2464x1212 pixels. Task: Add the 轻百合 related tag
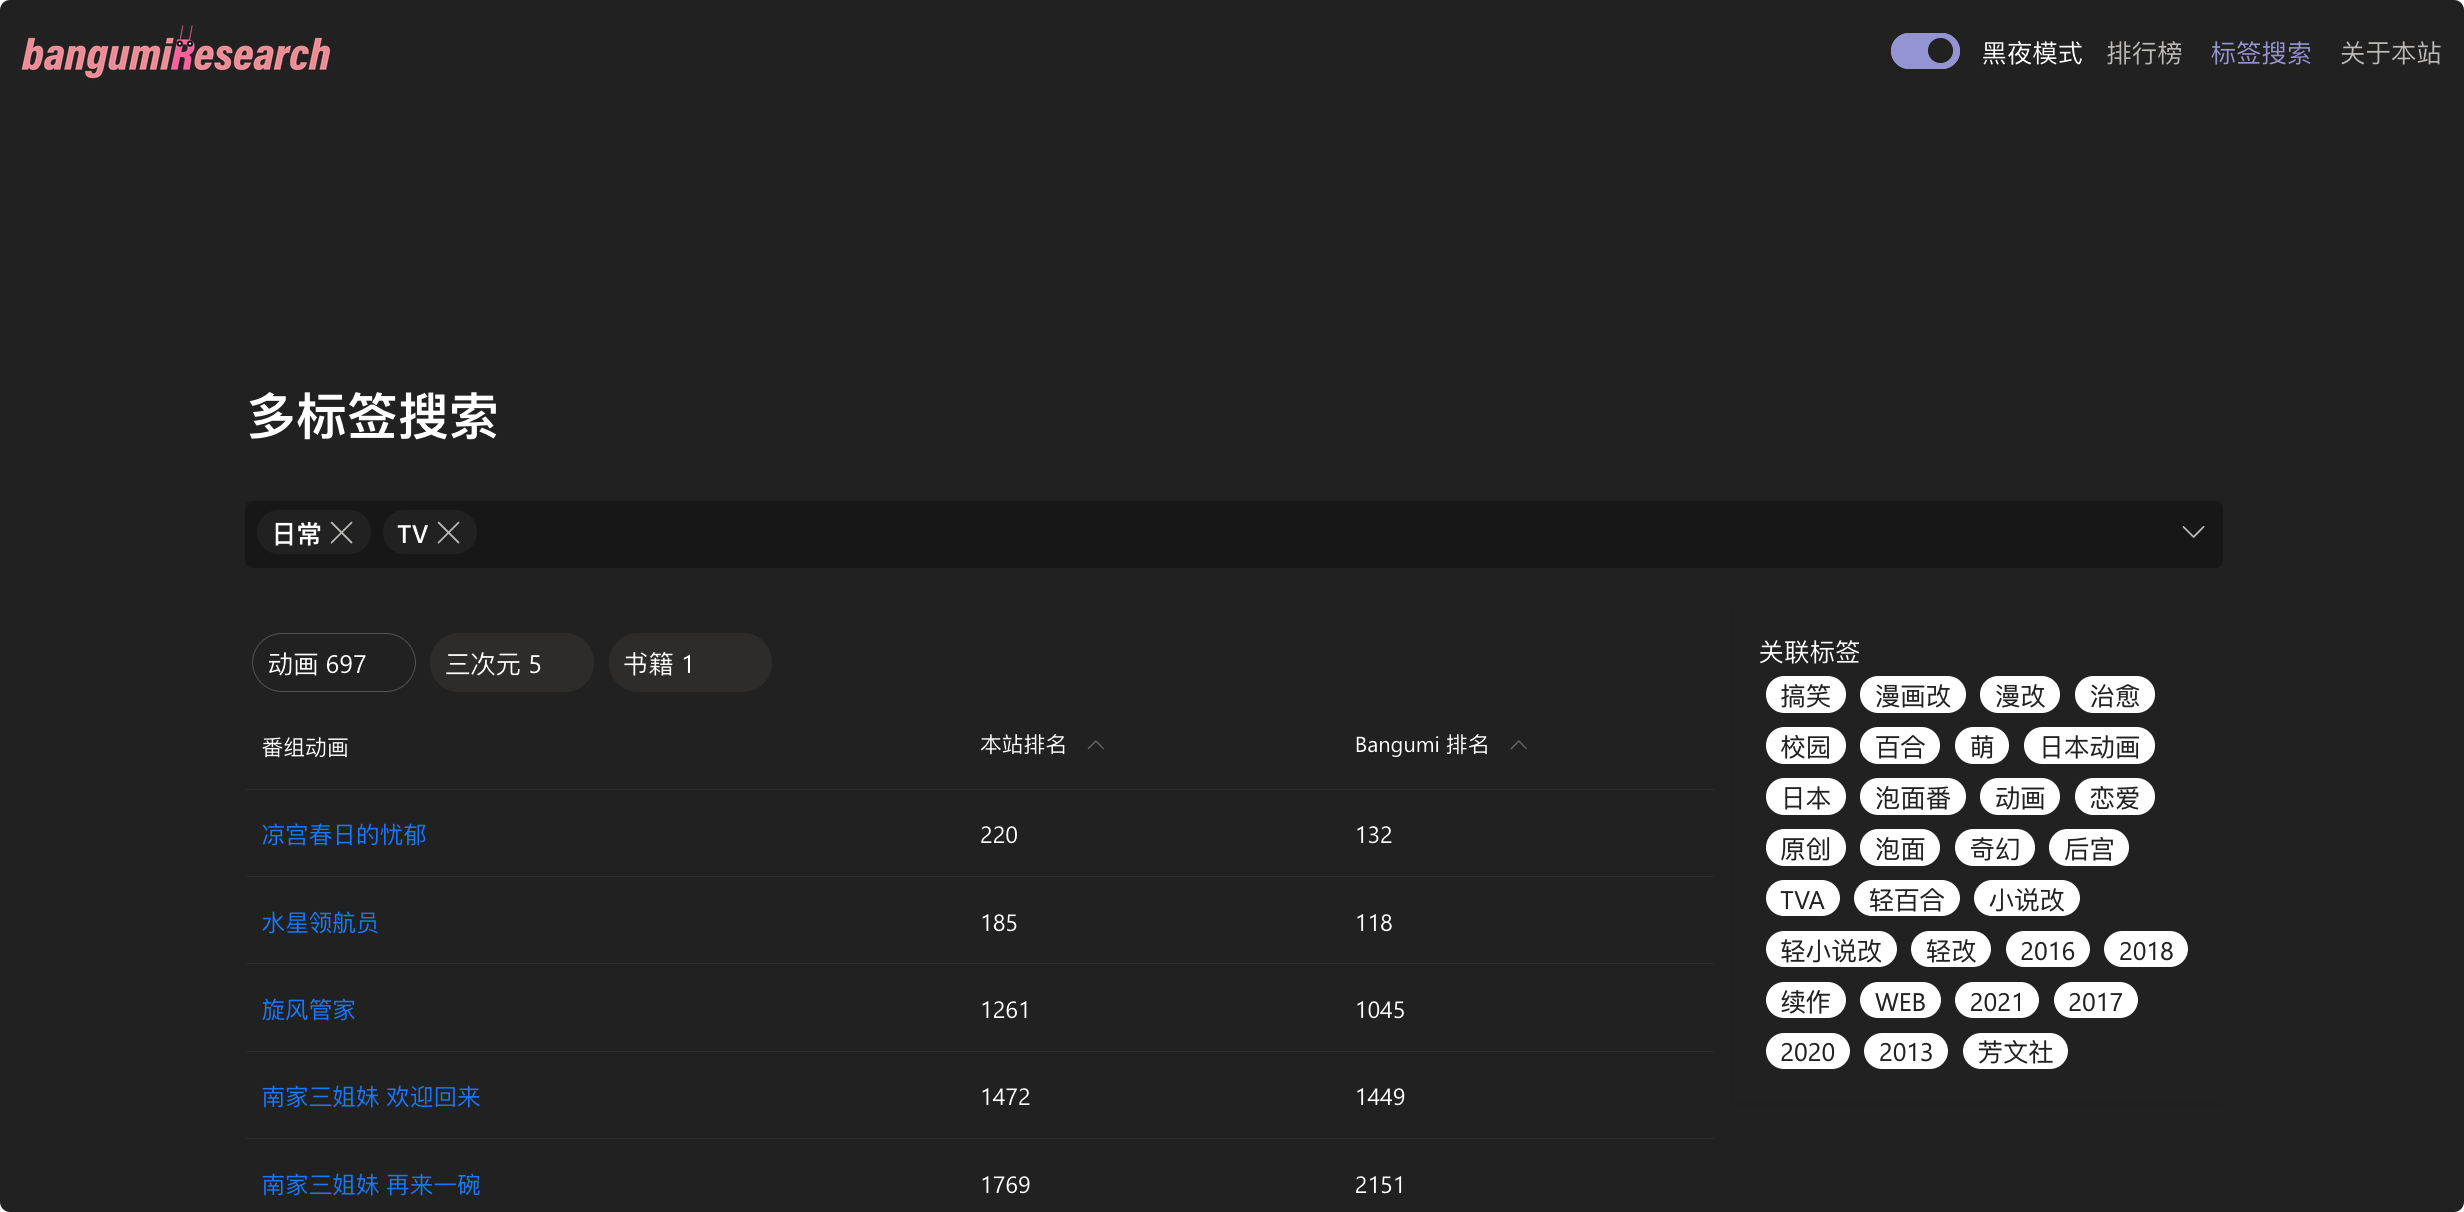(1906, 900)
